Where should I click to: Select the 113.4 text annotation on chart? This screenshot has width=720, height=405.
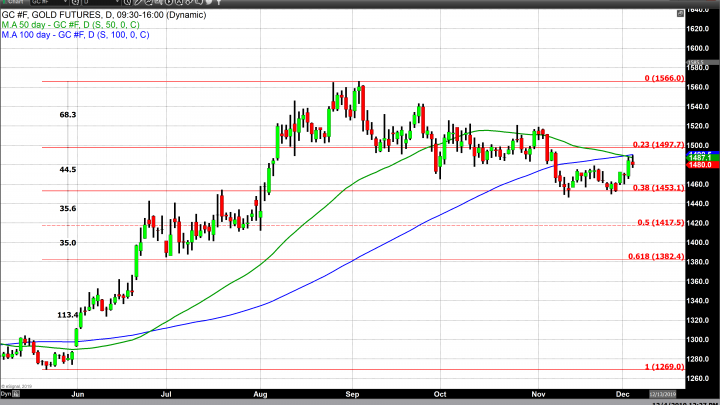click(x=68, y=314)
